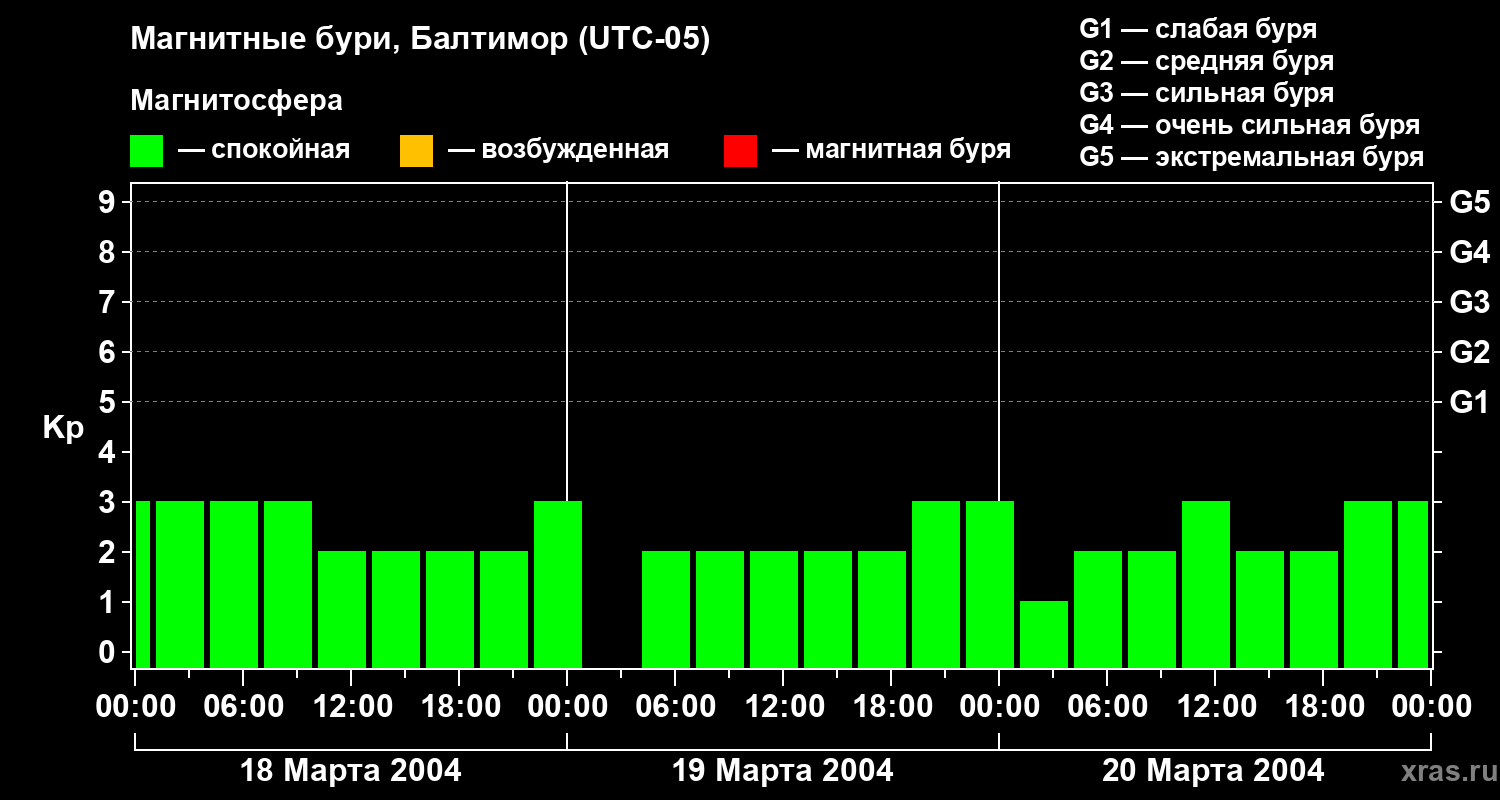Click the G1 label on right axis
Viewport: 1500px width, 800px height.
[1469, 403]
